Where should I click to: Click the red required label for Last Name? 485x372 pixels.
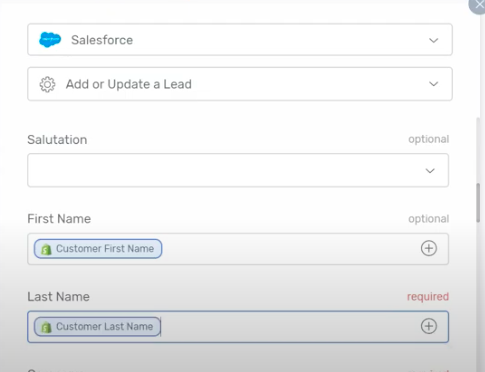[428, 297]
